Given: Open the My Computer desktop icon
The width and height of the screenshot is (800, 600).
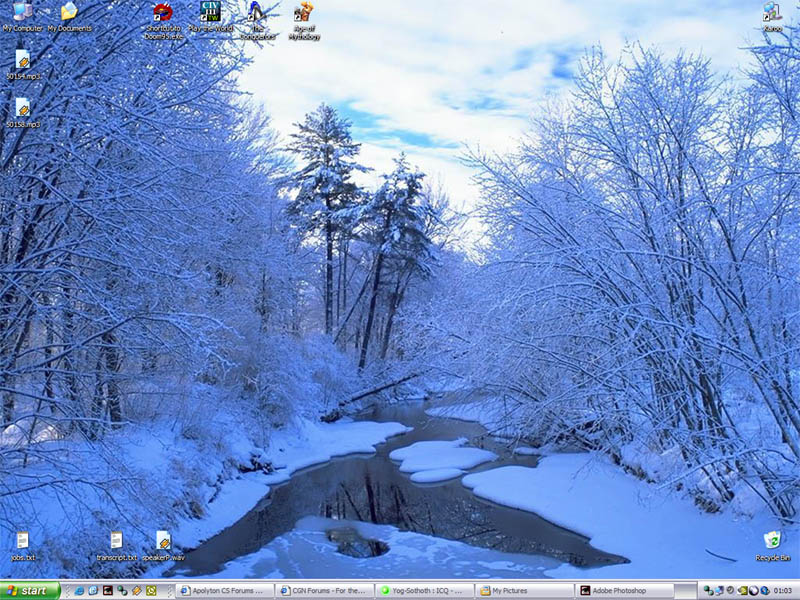Looking at the screenshot, I should 21,13.
